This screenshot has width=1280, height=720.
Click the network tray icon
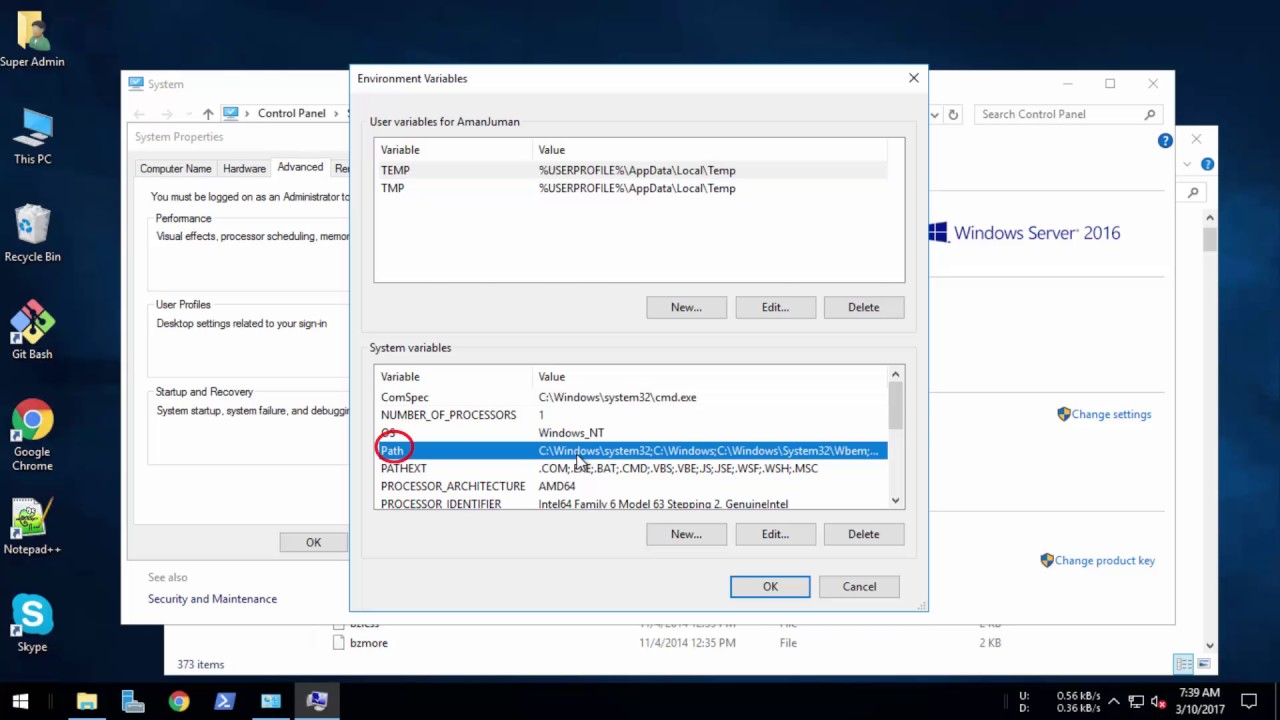point(1136,701)
